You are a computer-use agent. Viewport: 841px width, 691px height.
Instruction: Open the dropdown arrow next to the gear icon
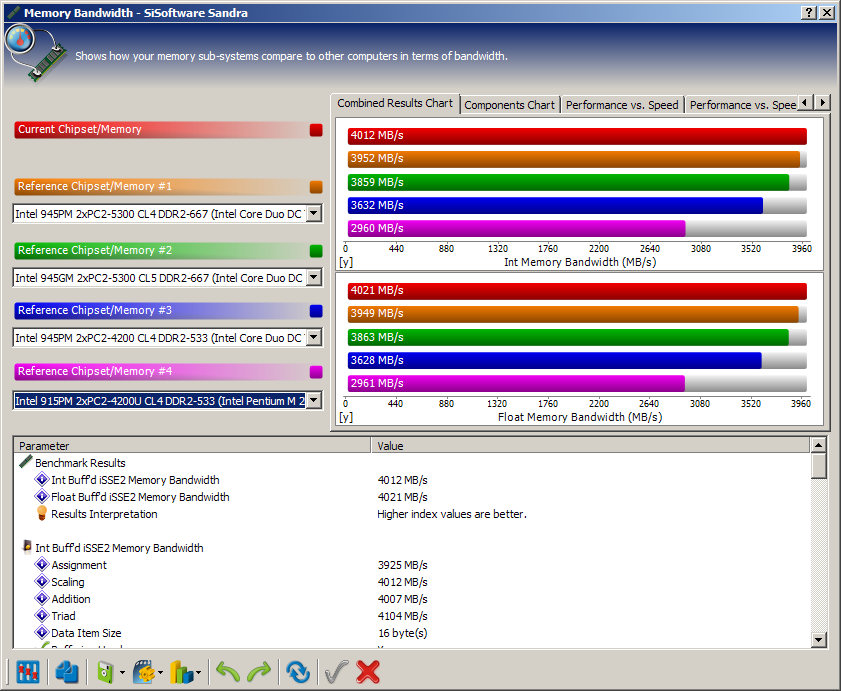(x=160, y=673)
